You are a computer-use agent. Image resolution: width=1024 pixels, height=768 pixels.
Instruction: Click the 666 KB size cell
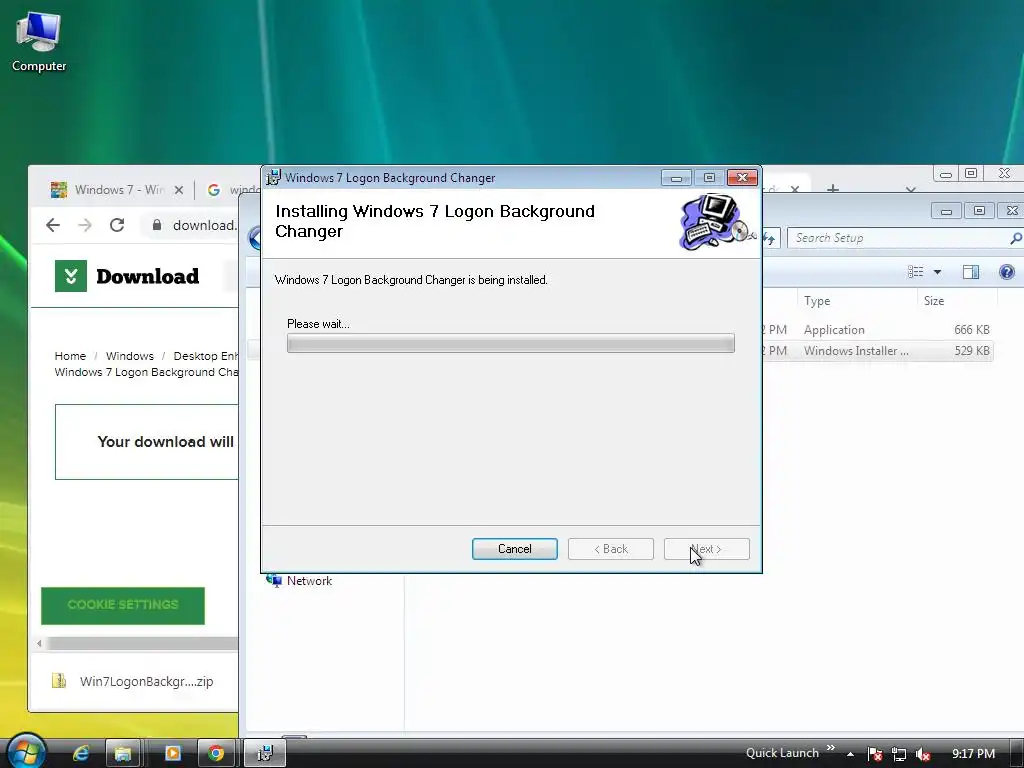972,330
